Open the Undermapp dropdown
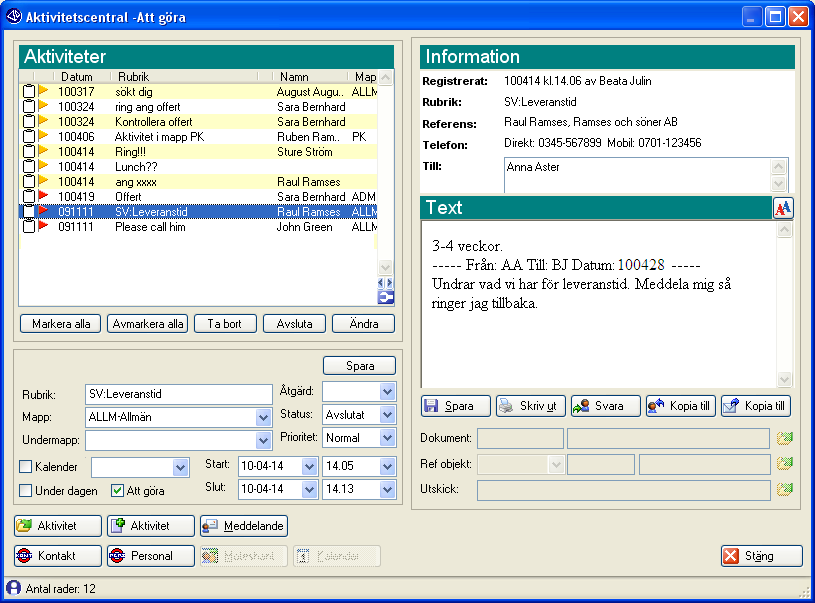Viewport: 815px width, 603px height. [x=264, y=440]
